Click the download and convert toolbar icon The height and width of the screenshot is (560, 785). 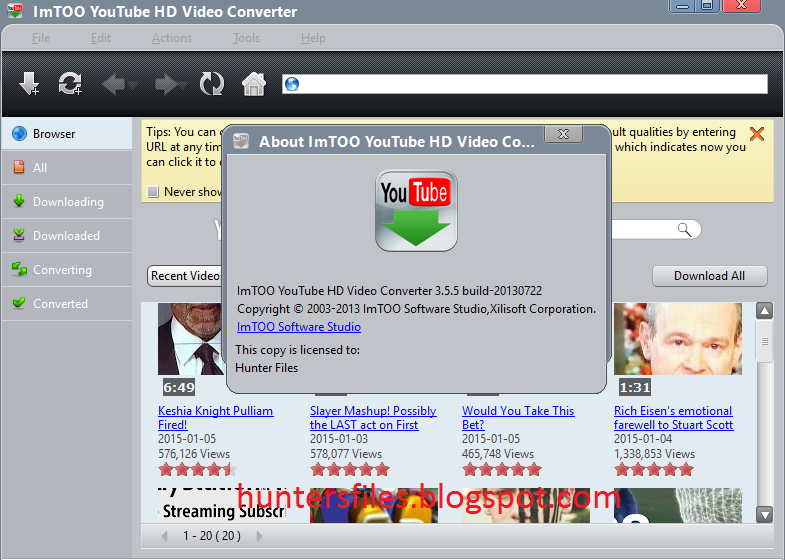pyautogui.click(x=70, y=84)
